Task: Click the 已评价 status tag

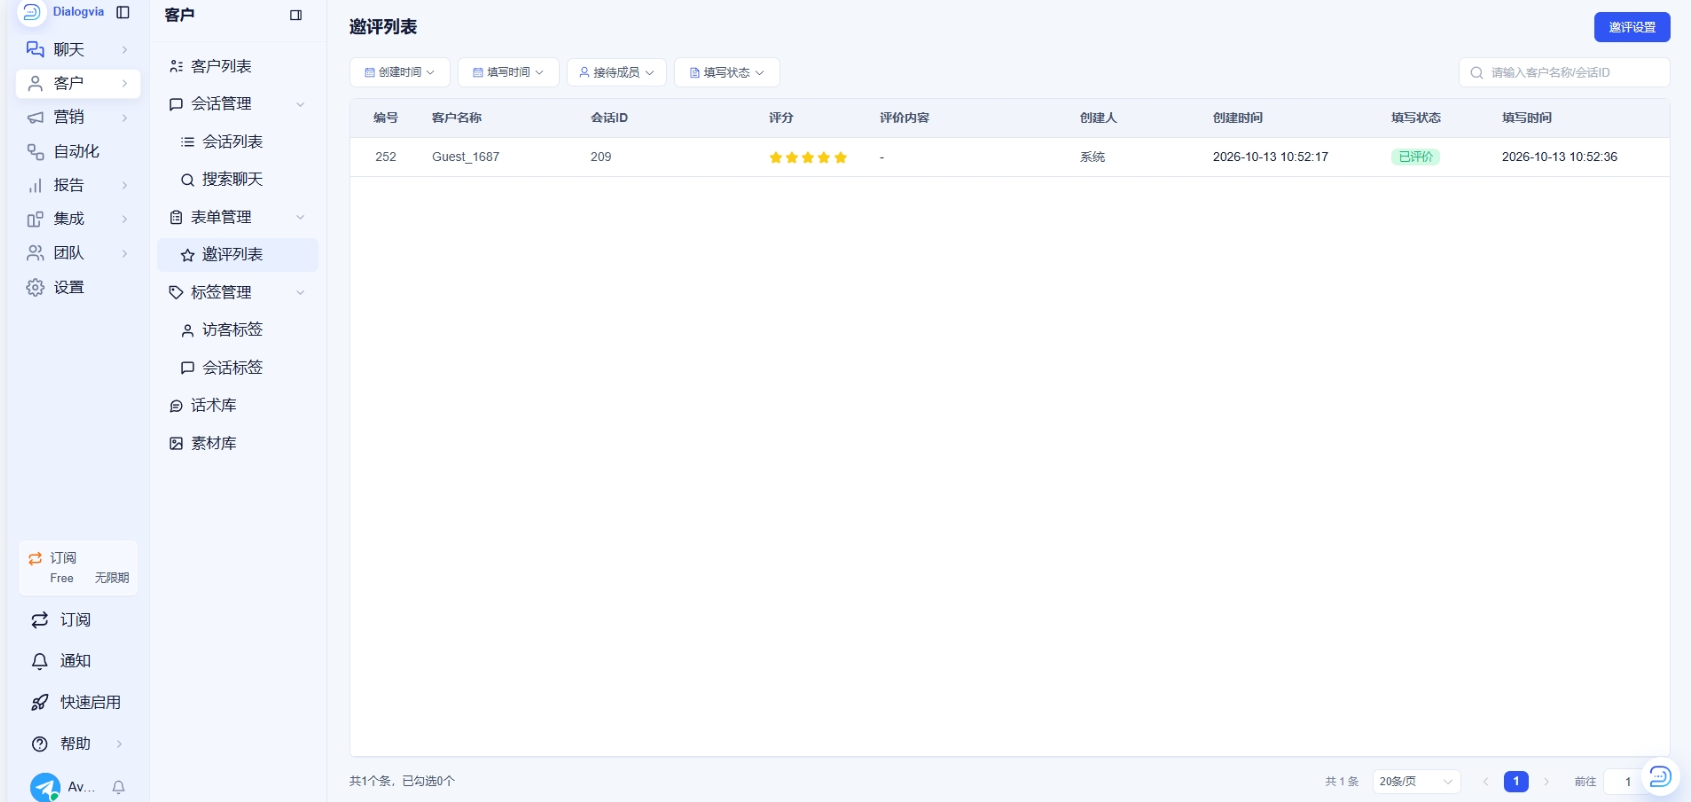Action: [1415, 157]
